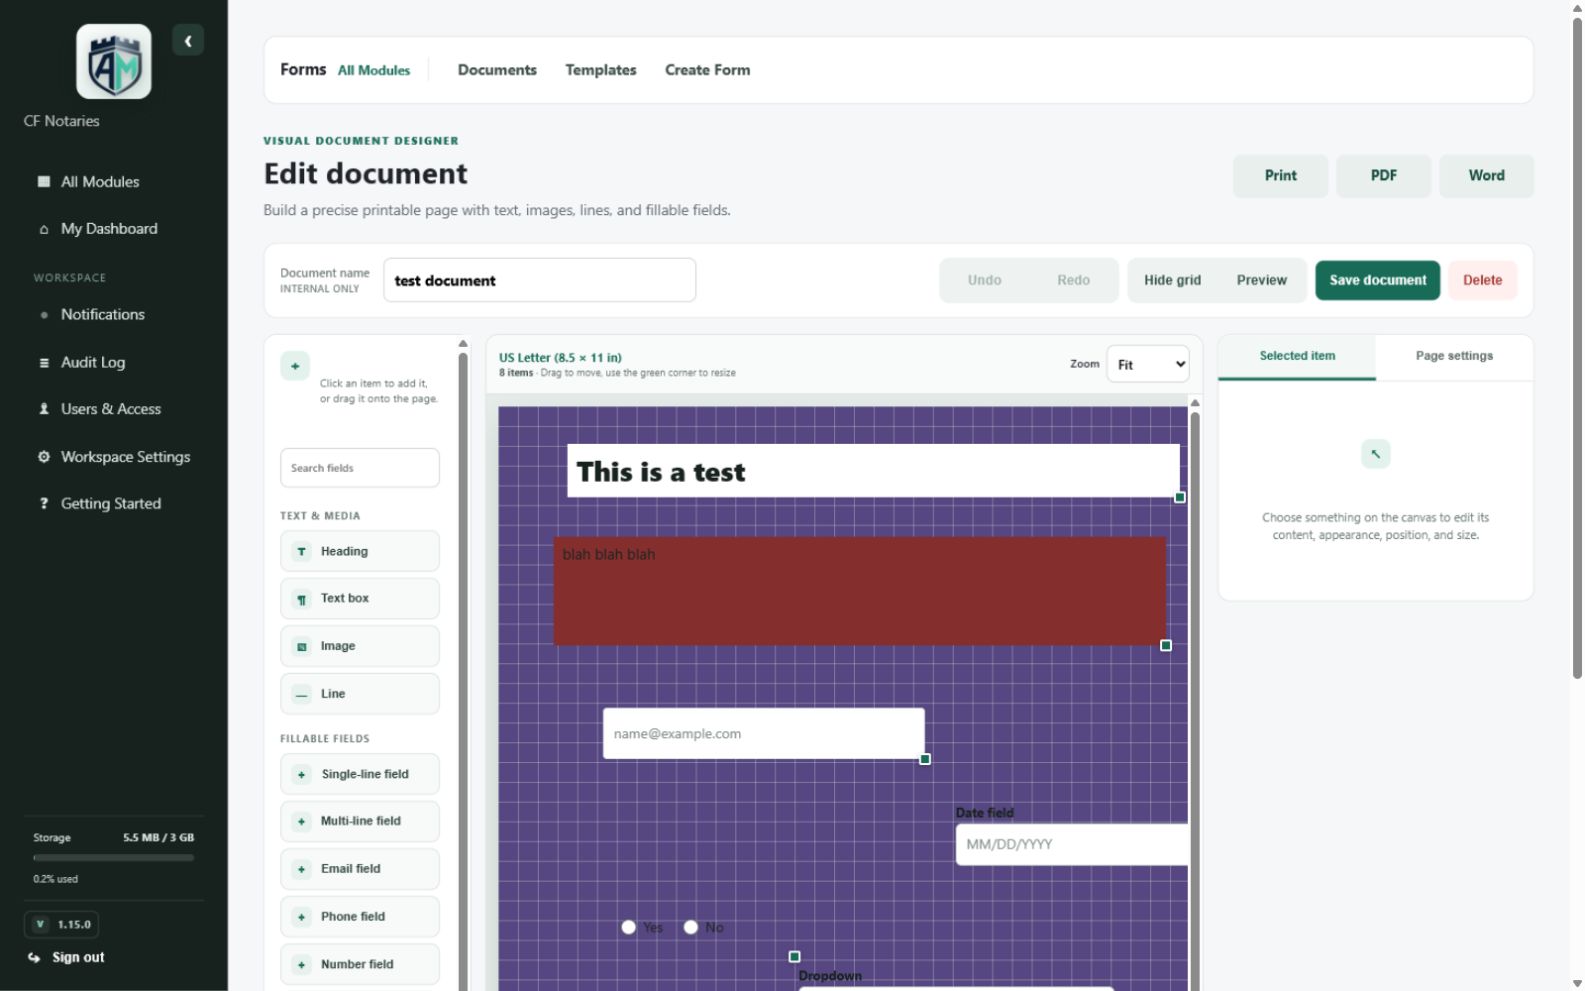Collapse the sidebar with the chevron button
Viewport: 1585px width, 991px height.
pyautogui.click(x=188, y=41)
